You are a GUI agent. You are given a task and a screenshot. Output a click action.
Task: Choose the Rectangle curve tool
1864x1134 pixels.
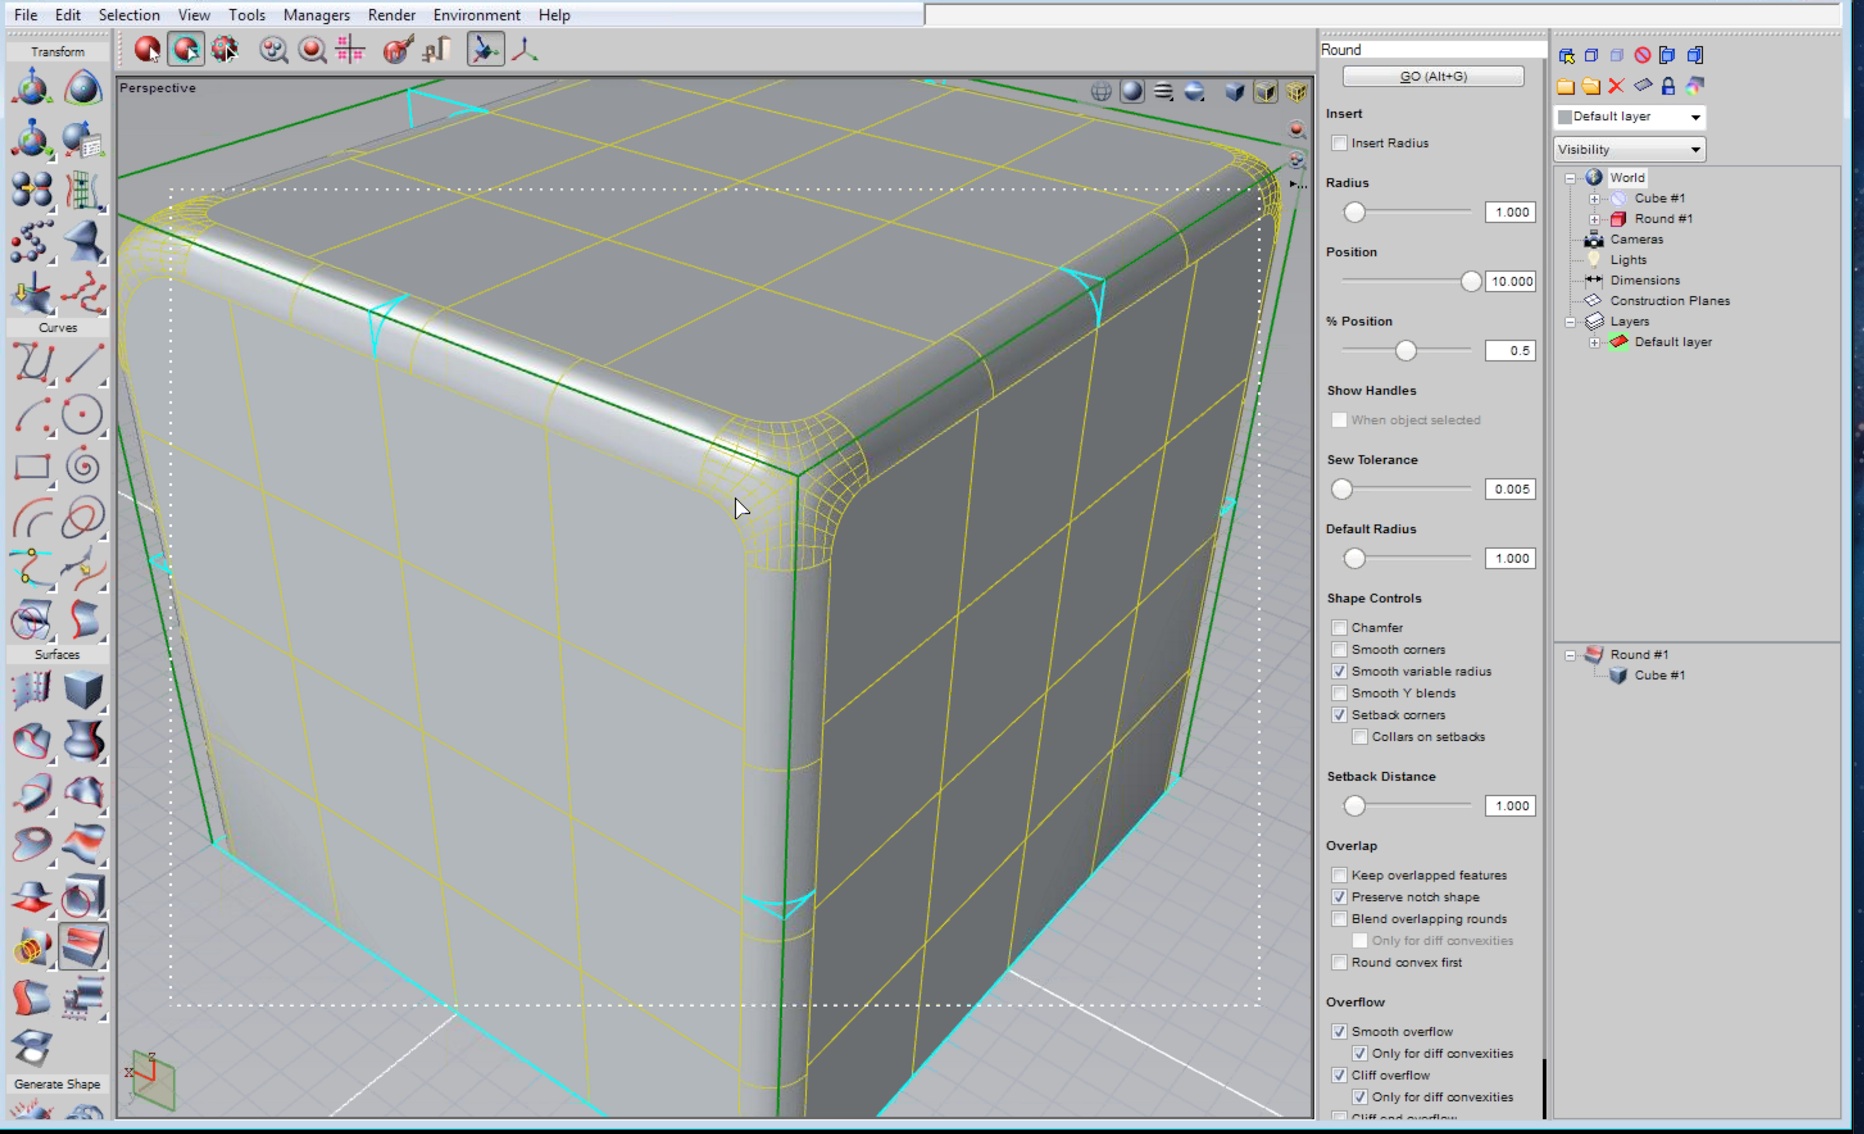coord(32,466)
